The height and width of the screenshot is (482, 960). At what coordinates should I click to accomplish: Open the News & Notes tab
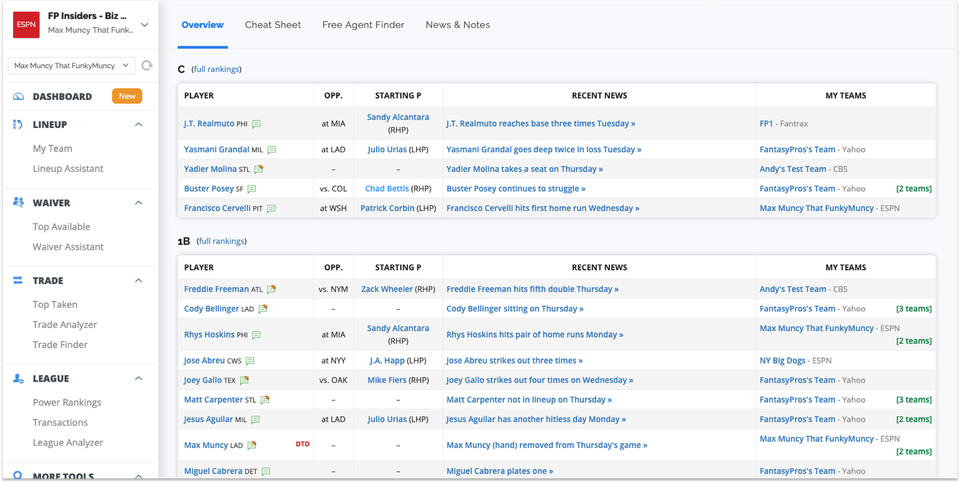458,25
